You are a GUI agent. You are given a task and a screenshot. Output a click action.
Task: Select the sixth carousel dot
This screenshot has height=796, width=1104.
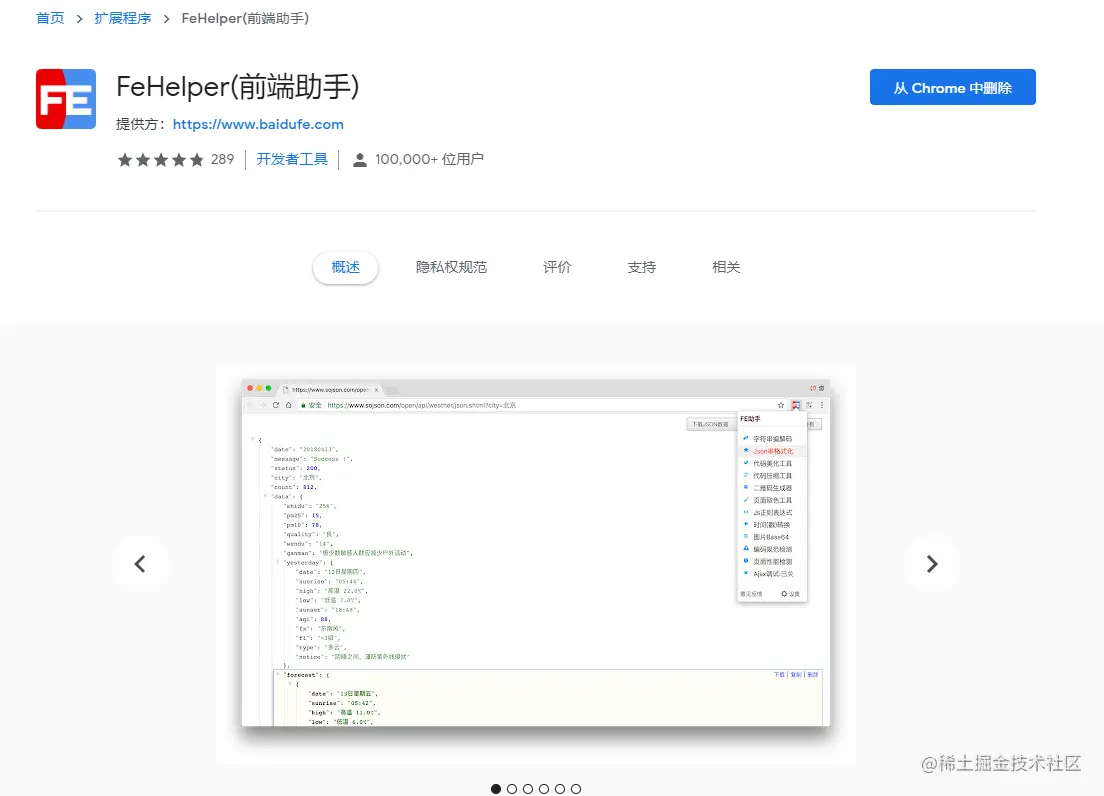click(x=576, y=789)
